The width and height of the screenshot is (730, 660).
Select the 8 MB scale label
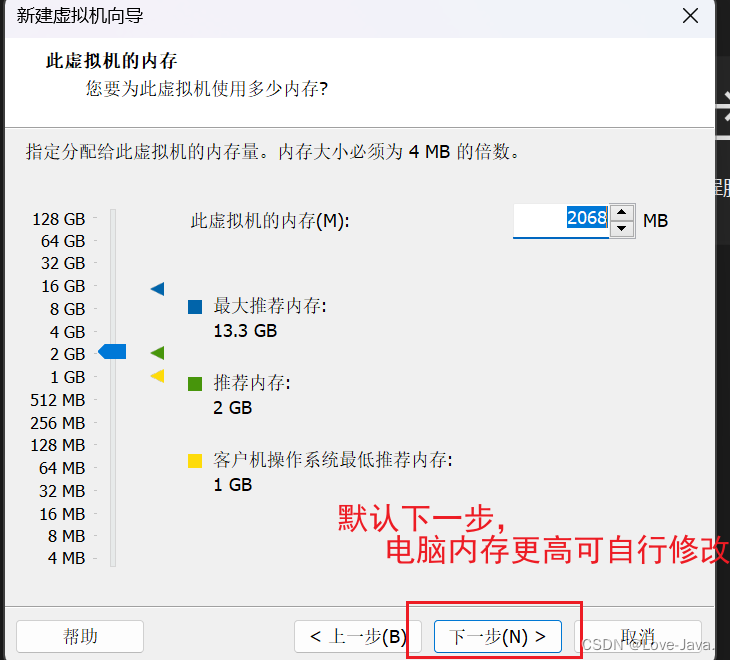click(66, 536)
